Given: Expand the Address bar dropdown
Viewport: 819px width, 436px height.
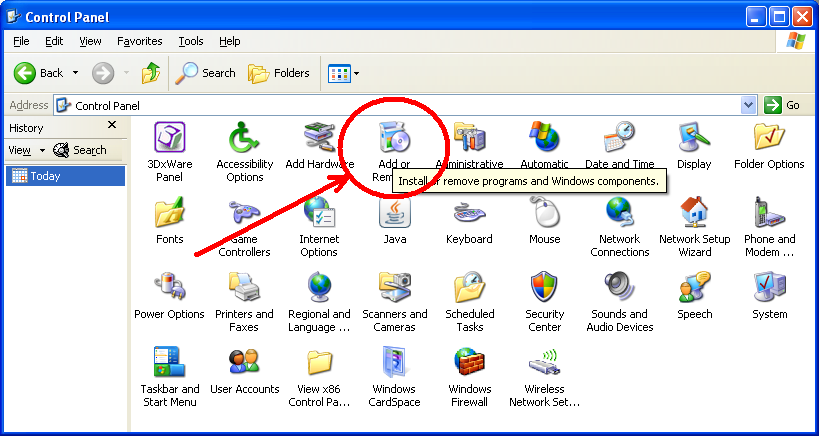Looking at the screenshot, I should coord(748,105).
